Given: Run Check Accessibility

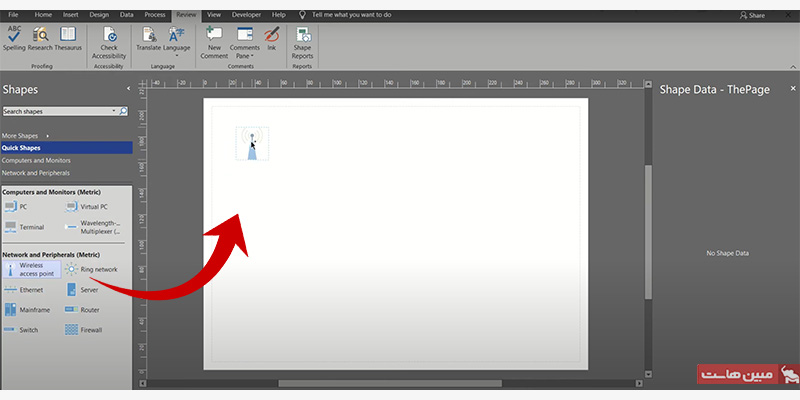Looking at the screenshot, I should coord(108,40).
